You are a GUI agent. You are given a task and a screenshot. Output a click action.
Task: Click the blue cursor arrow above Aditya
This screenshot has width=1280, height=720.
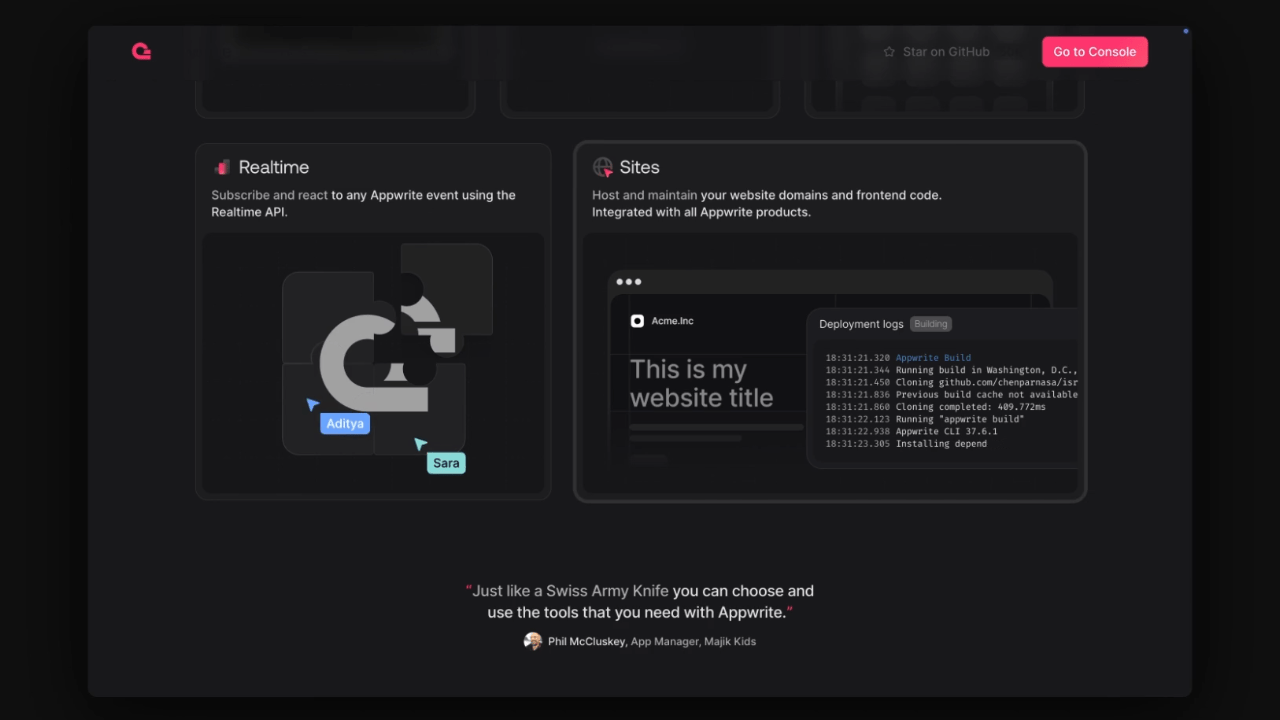pos(313,404)
